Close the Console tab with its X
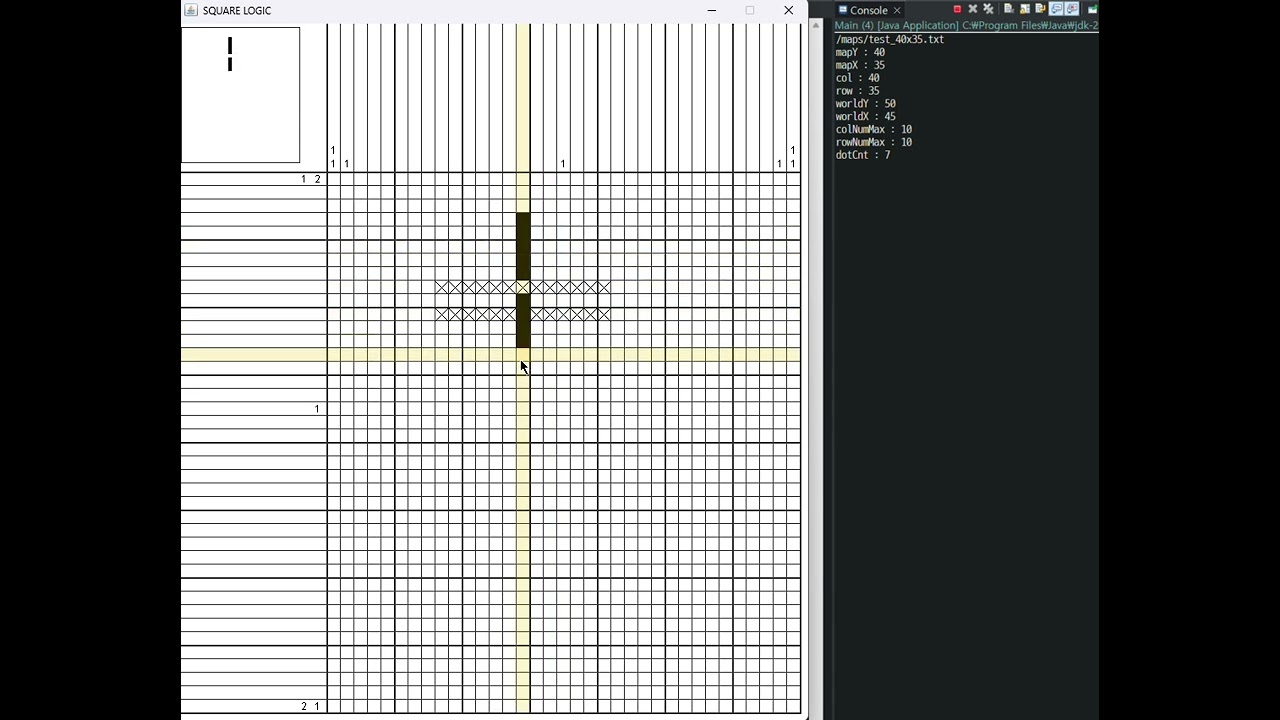 (897, 10)
